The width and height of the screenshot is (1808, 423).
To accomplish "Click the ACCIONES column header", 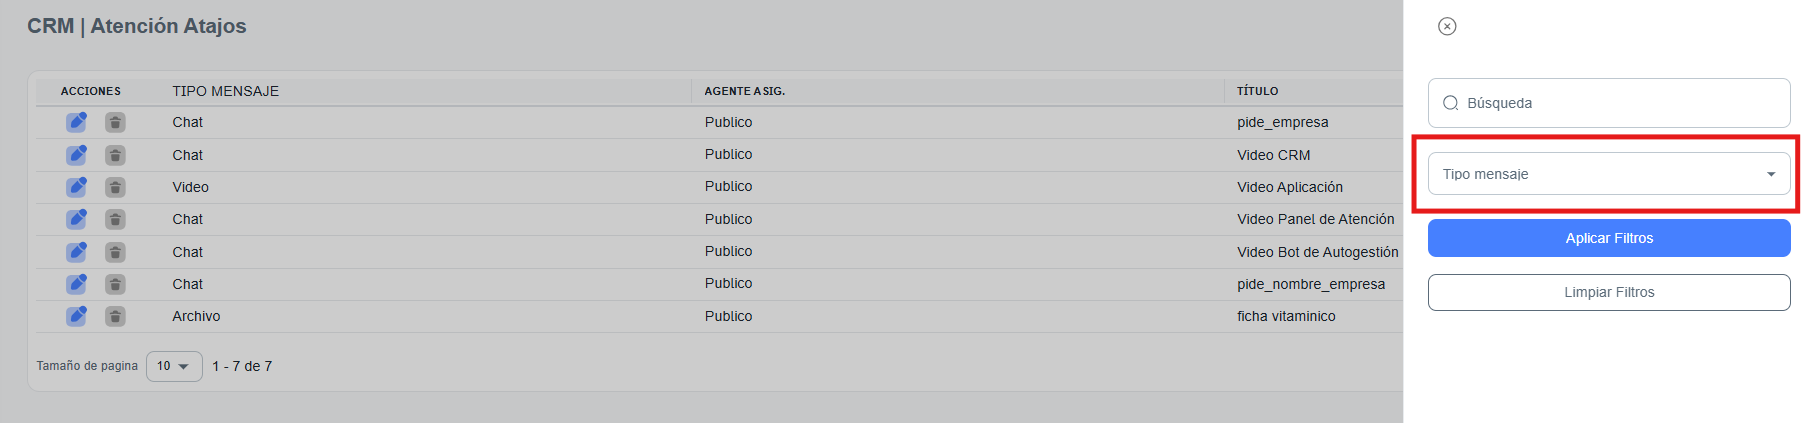I will tap(90, 91).
